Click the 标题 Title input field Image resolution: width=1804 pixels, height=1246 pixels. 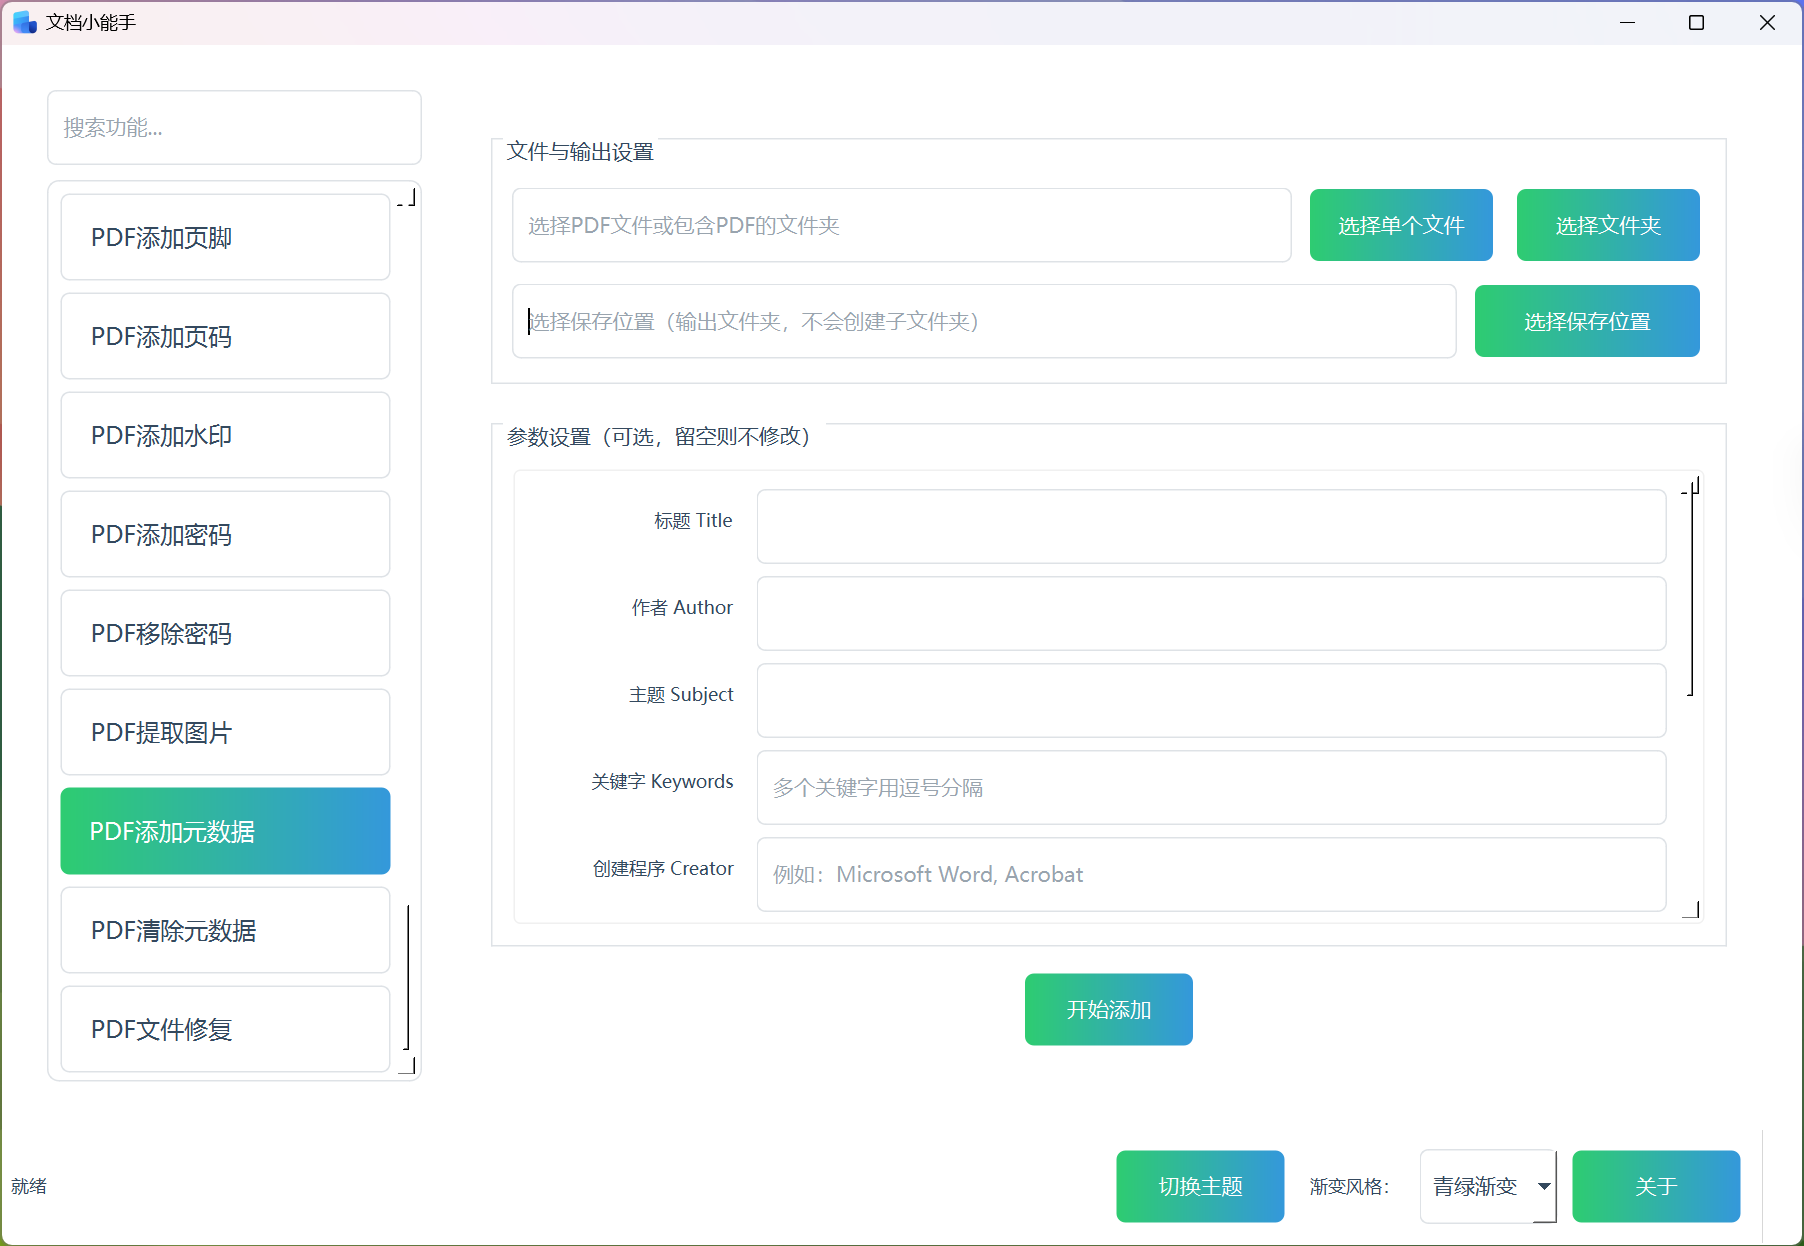point(1210,526)
